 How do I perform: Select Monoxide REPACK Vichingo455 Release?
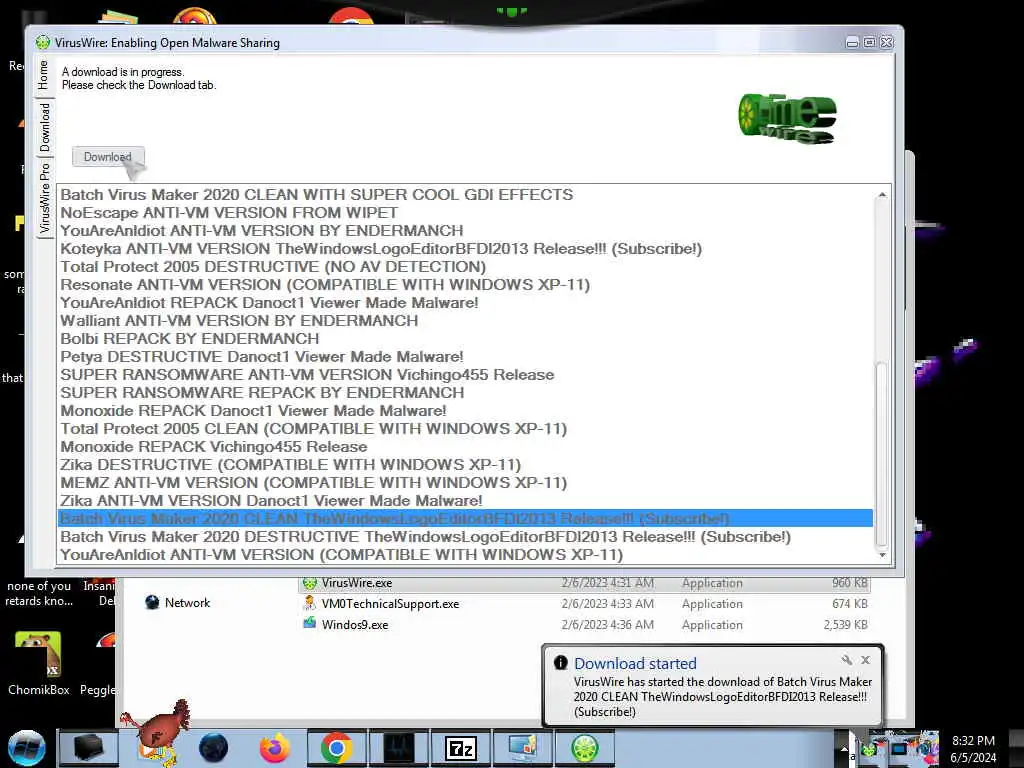[466, 447]
